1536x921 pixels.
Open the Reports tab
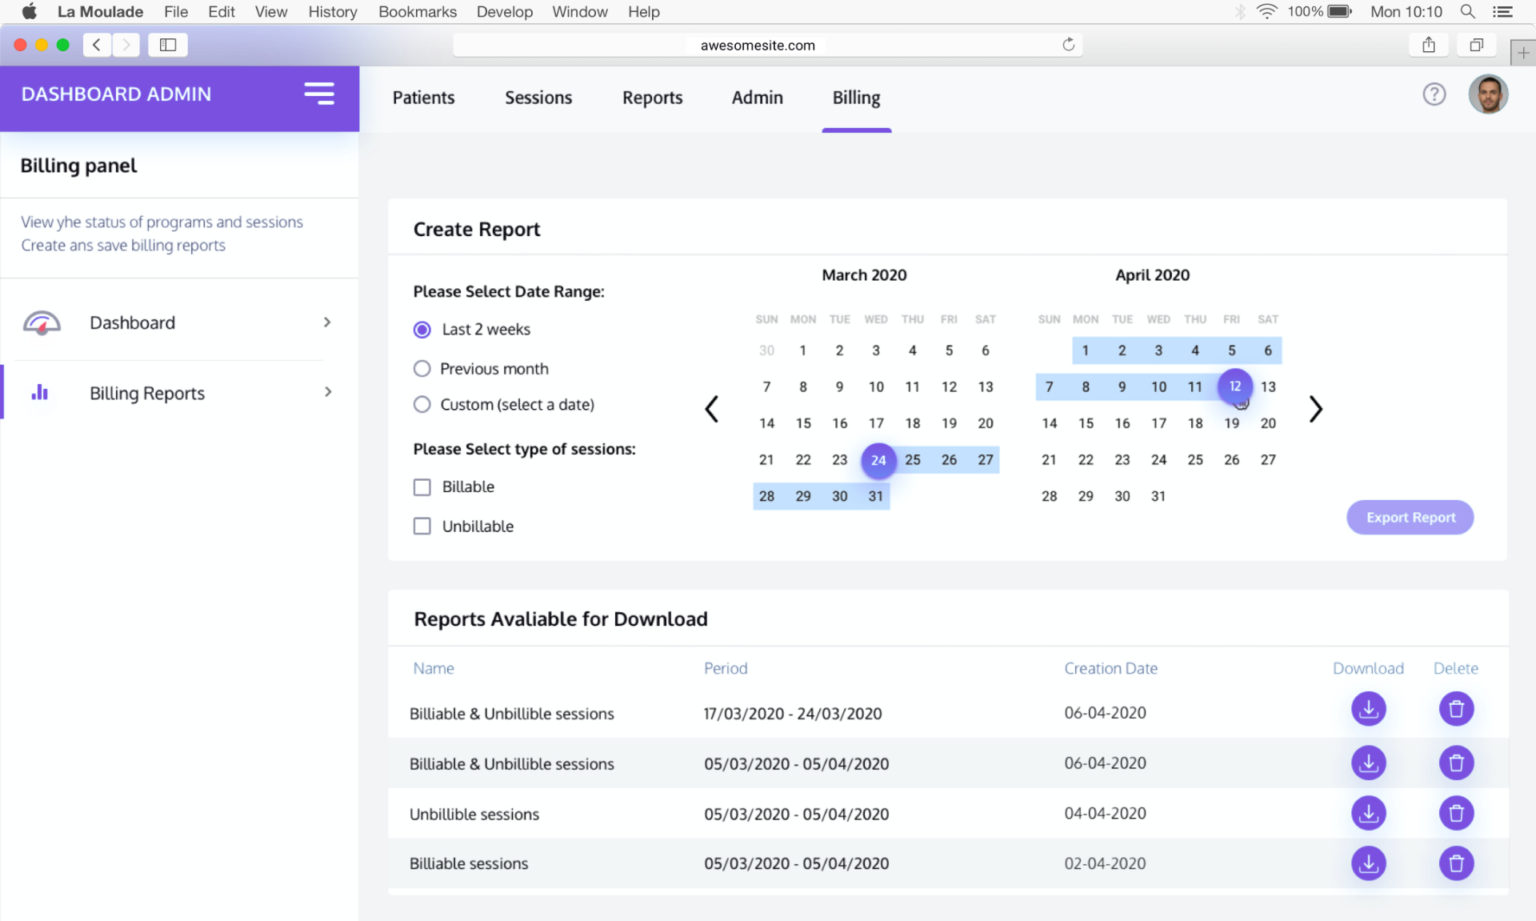coord(652,98)
